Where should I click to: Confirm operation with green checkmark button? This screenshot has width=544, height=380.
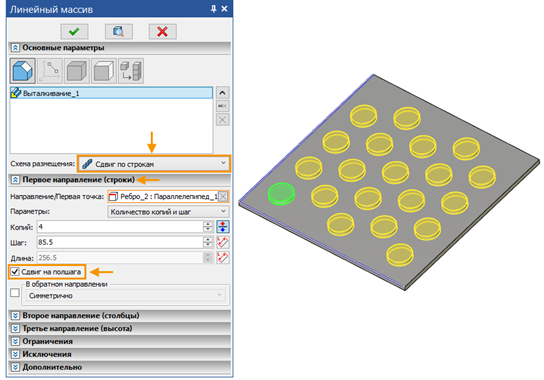pos(74,32)
